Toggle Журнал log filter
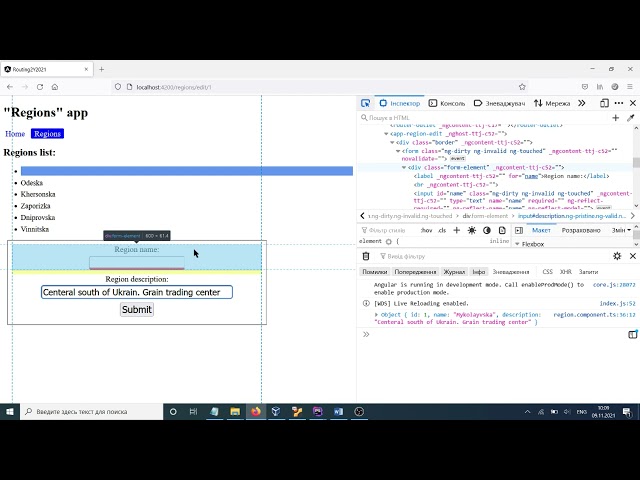This screenshot has height=480, width=640. click(454, 272)
